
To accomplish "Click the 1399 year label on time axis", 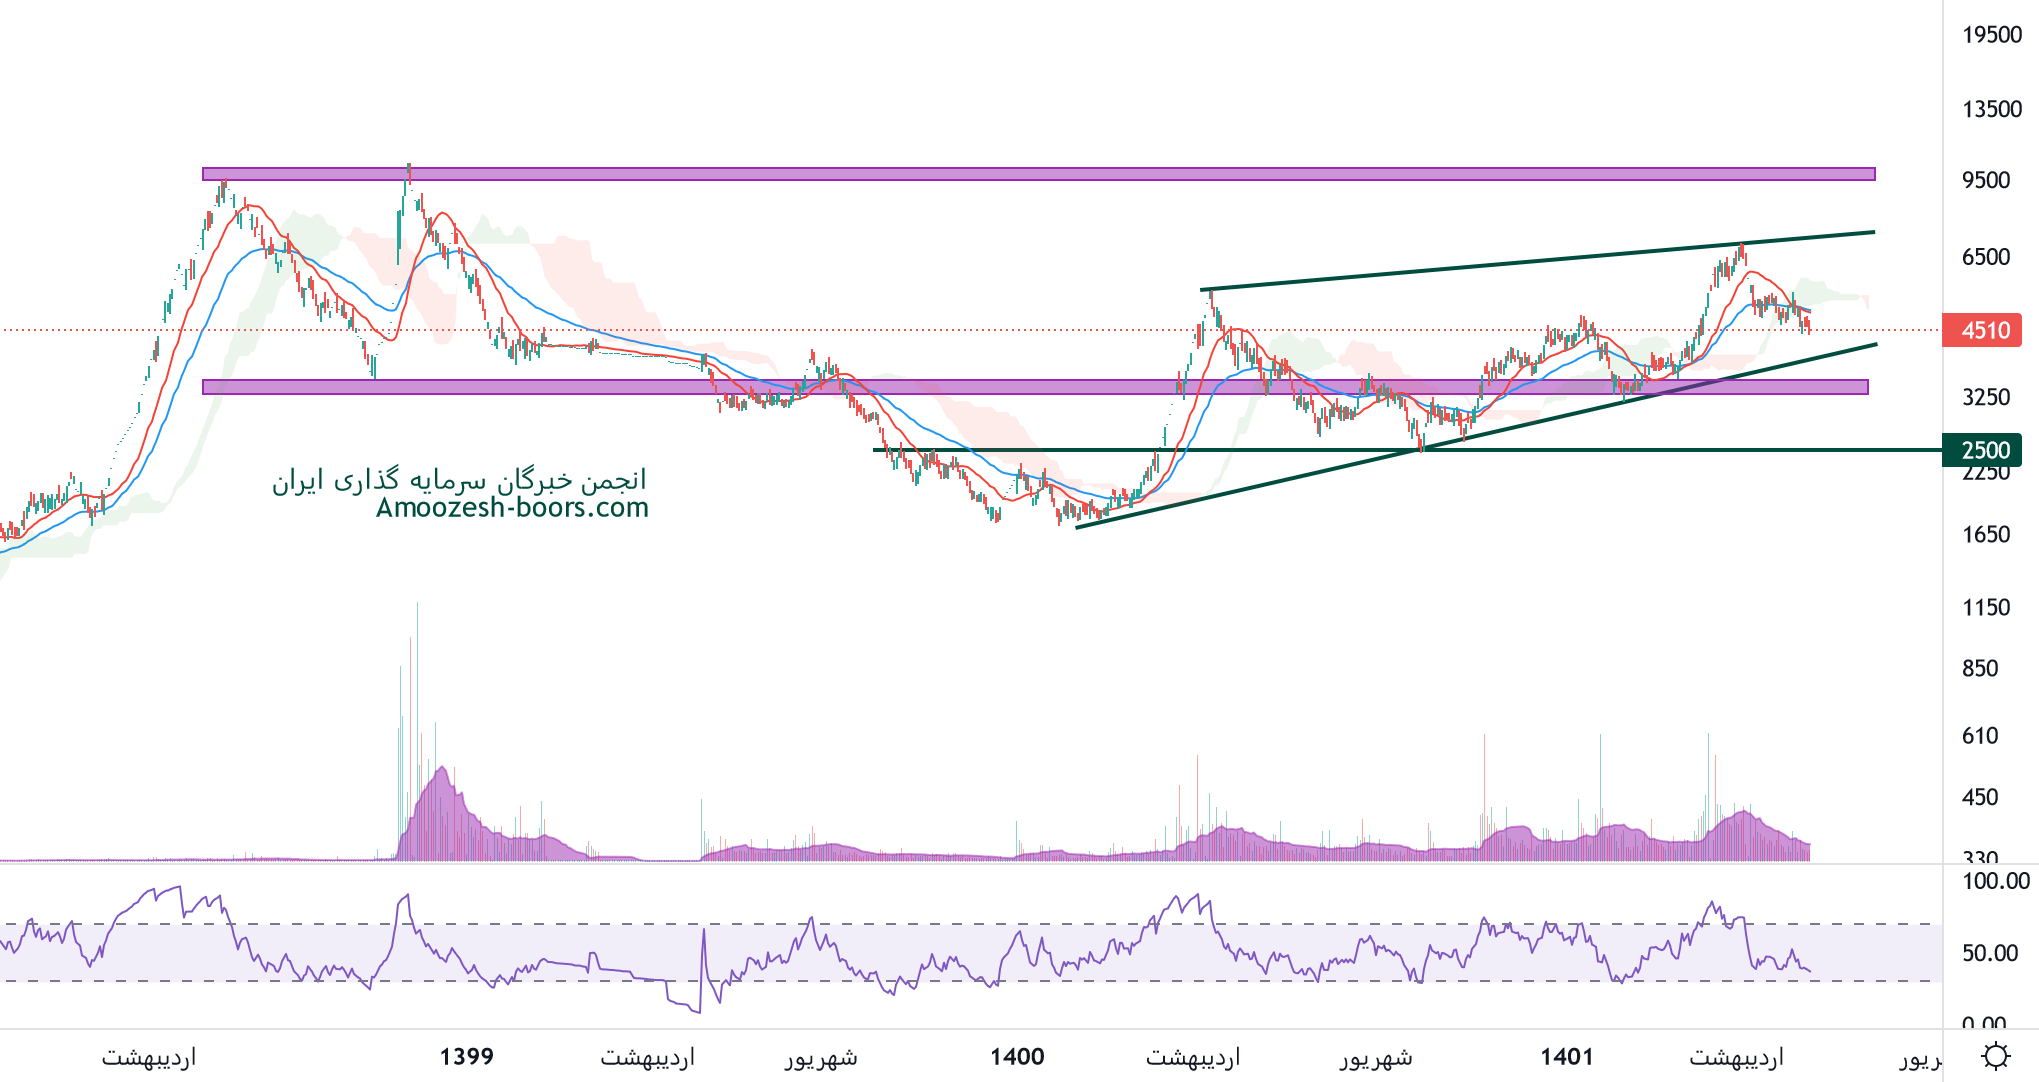I will [x=466, y=1057].
